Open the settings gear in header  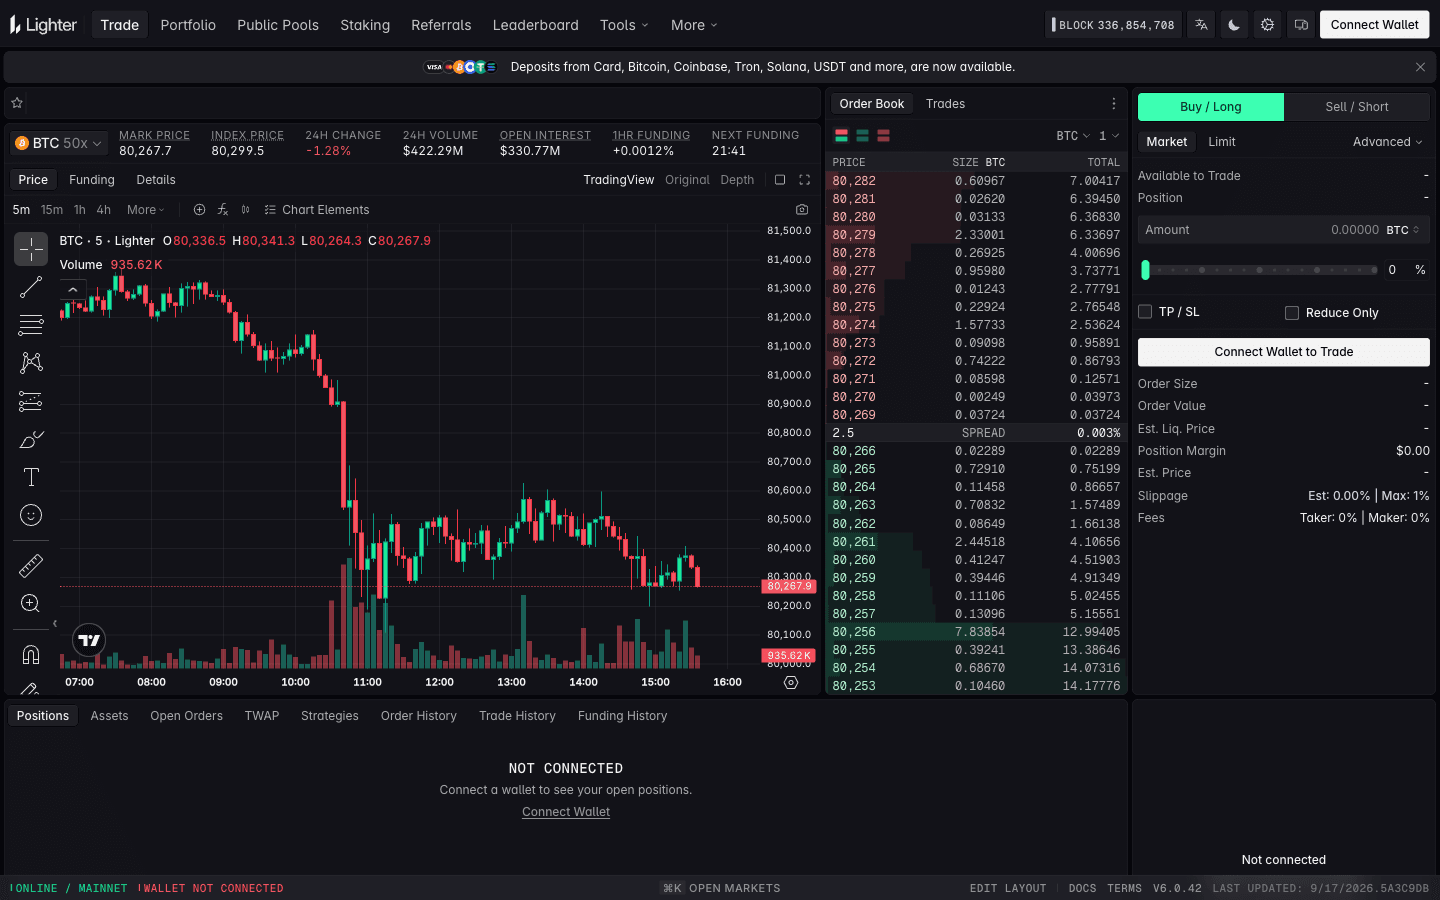pyautogui.click(x=1267, y=25)
